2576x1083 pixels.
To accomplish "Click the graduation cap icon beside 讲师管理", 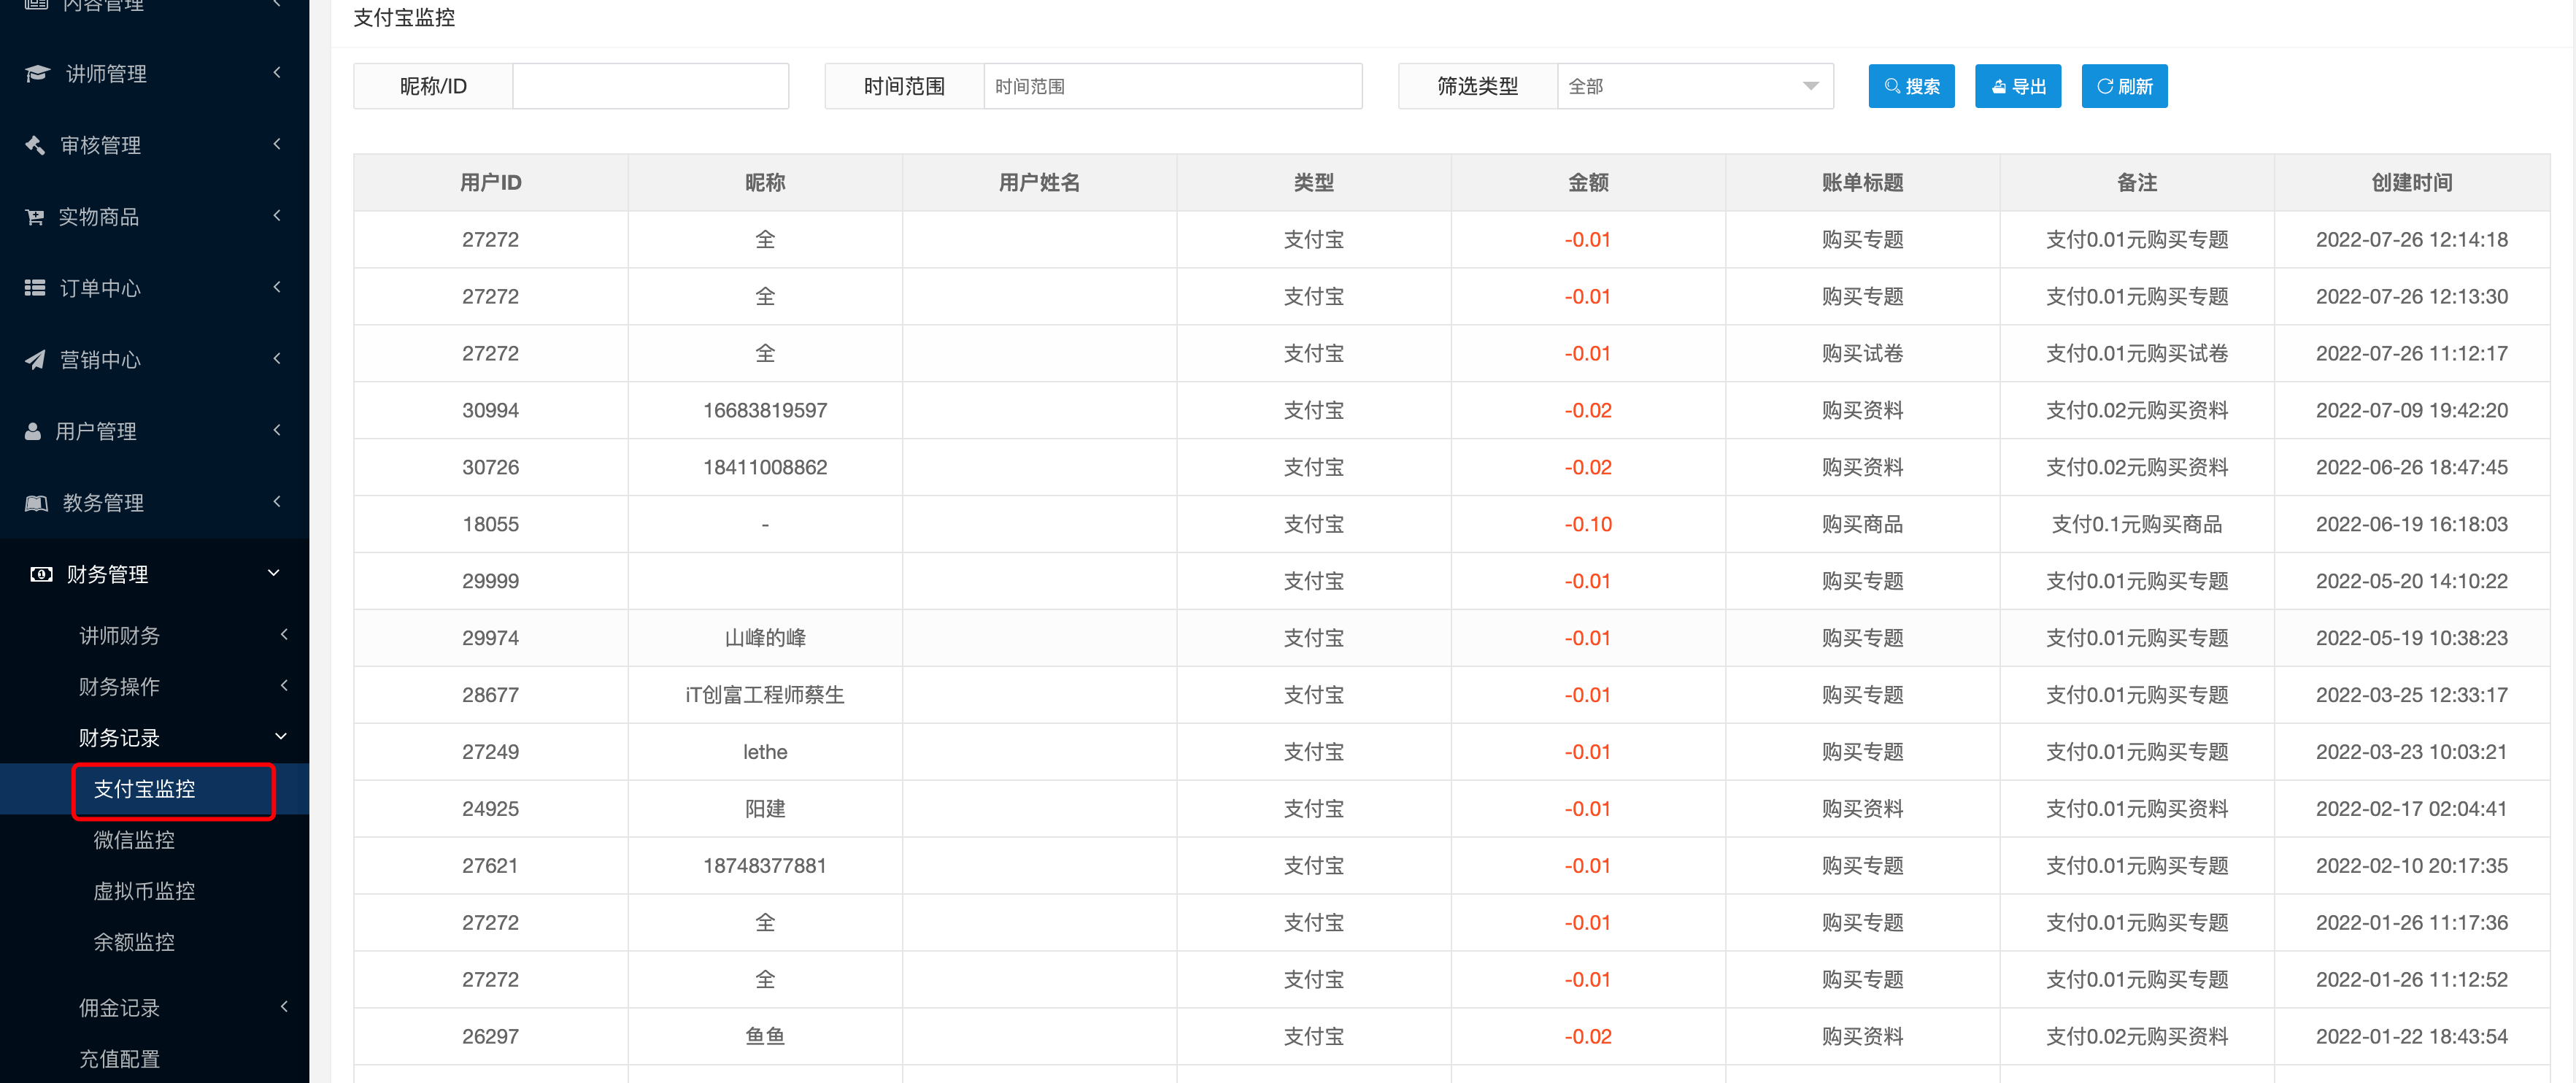I will [37, 73].
